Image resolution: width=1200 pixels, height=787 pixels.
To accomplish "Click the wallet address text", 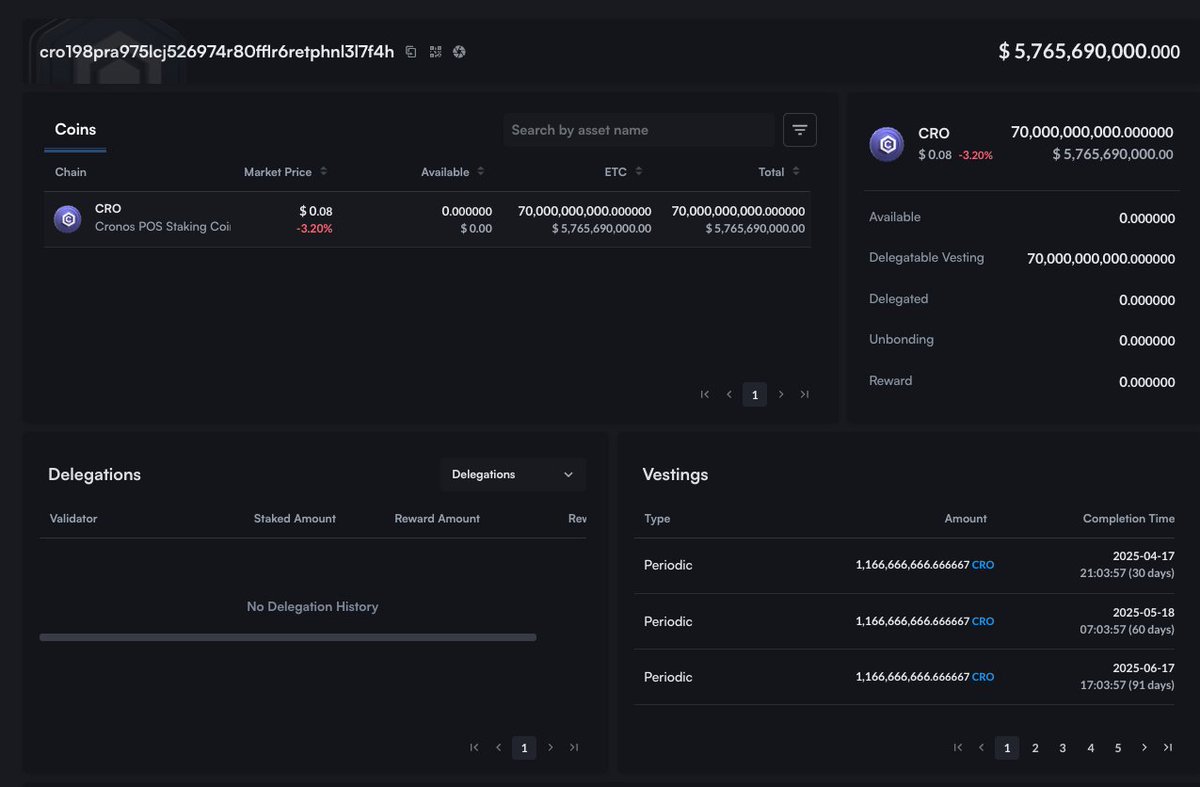I will pos(217,52).
